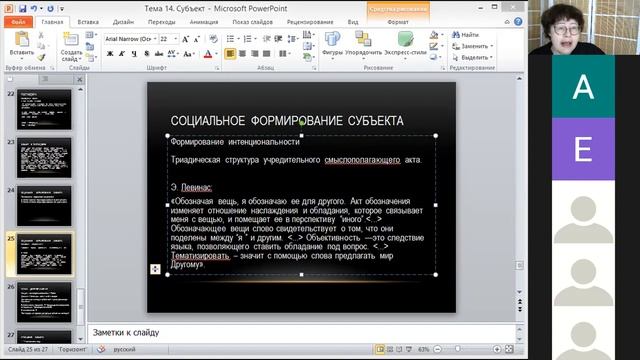Close the slide thumbnails pane

click(x=80, y=80)
